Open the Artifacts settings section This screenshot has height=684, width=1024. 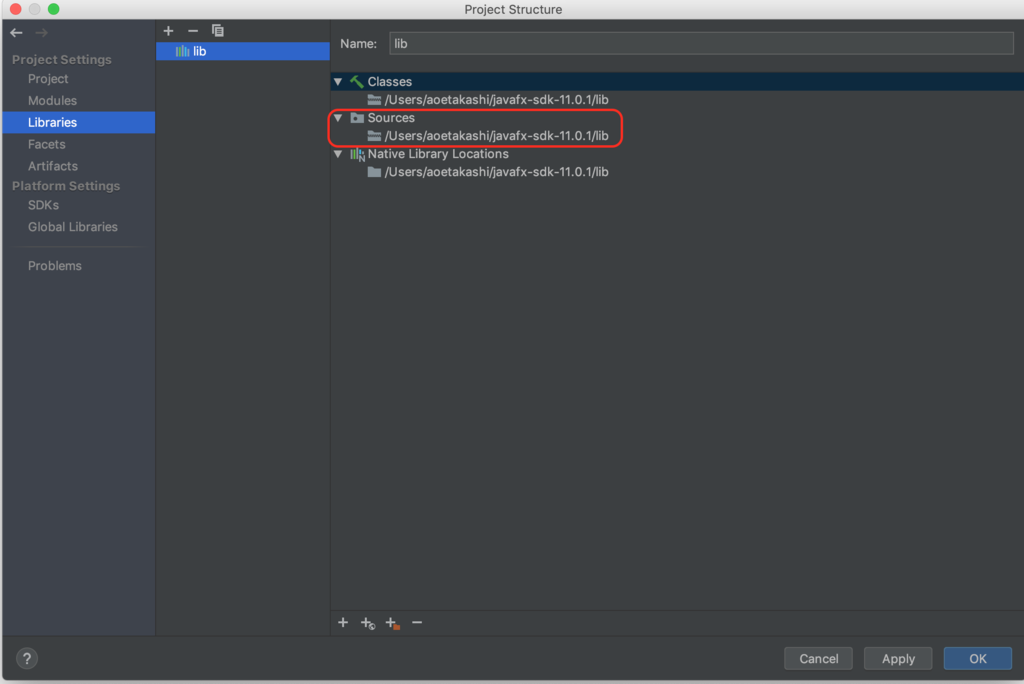click(52, 166)
